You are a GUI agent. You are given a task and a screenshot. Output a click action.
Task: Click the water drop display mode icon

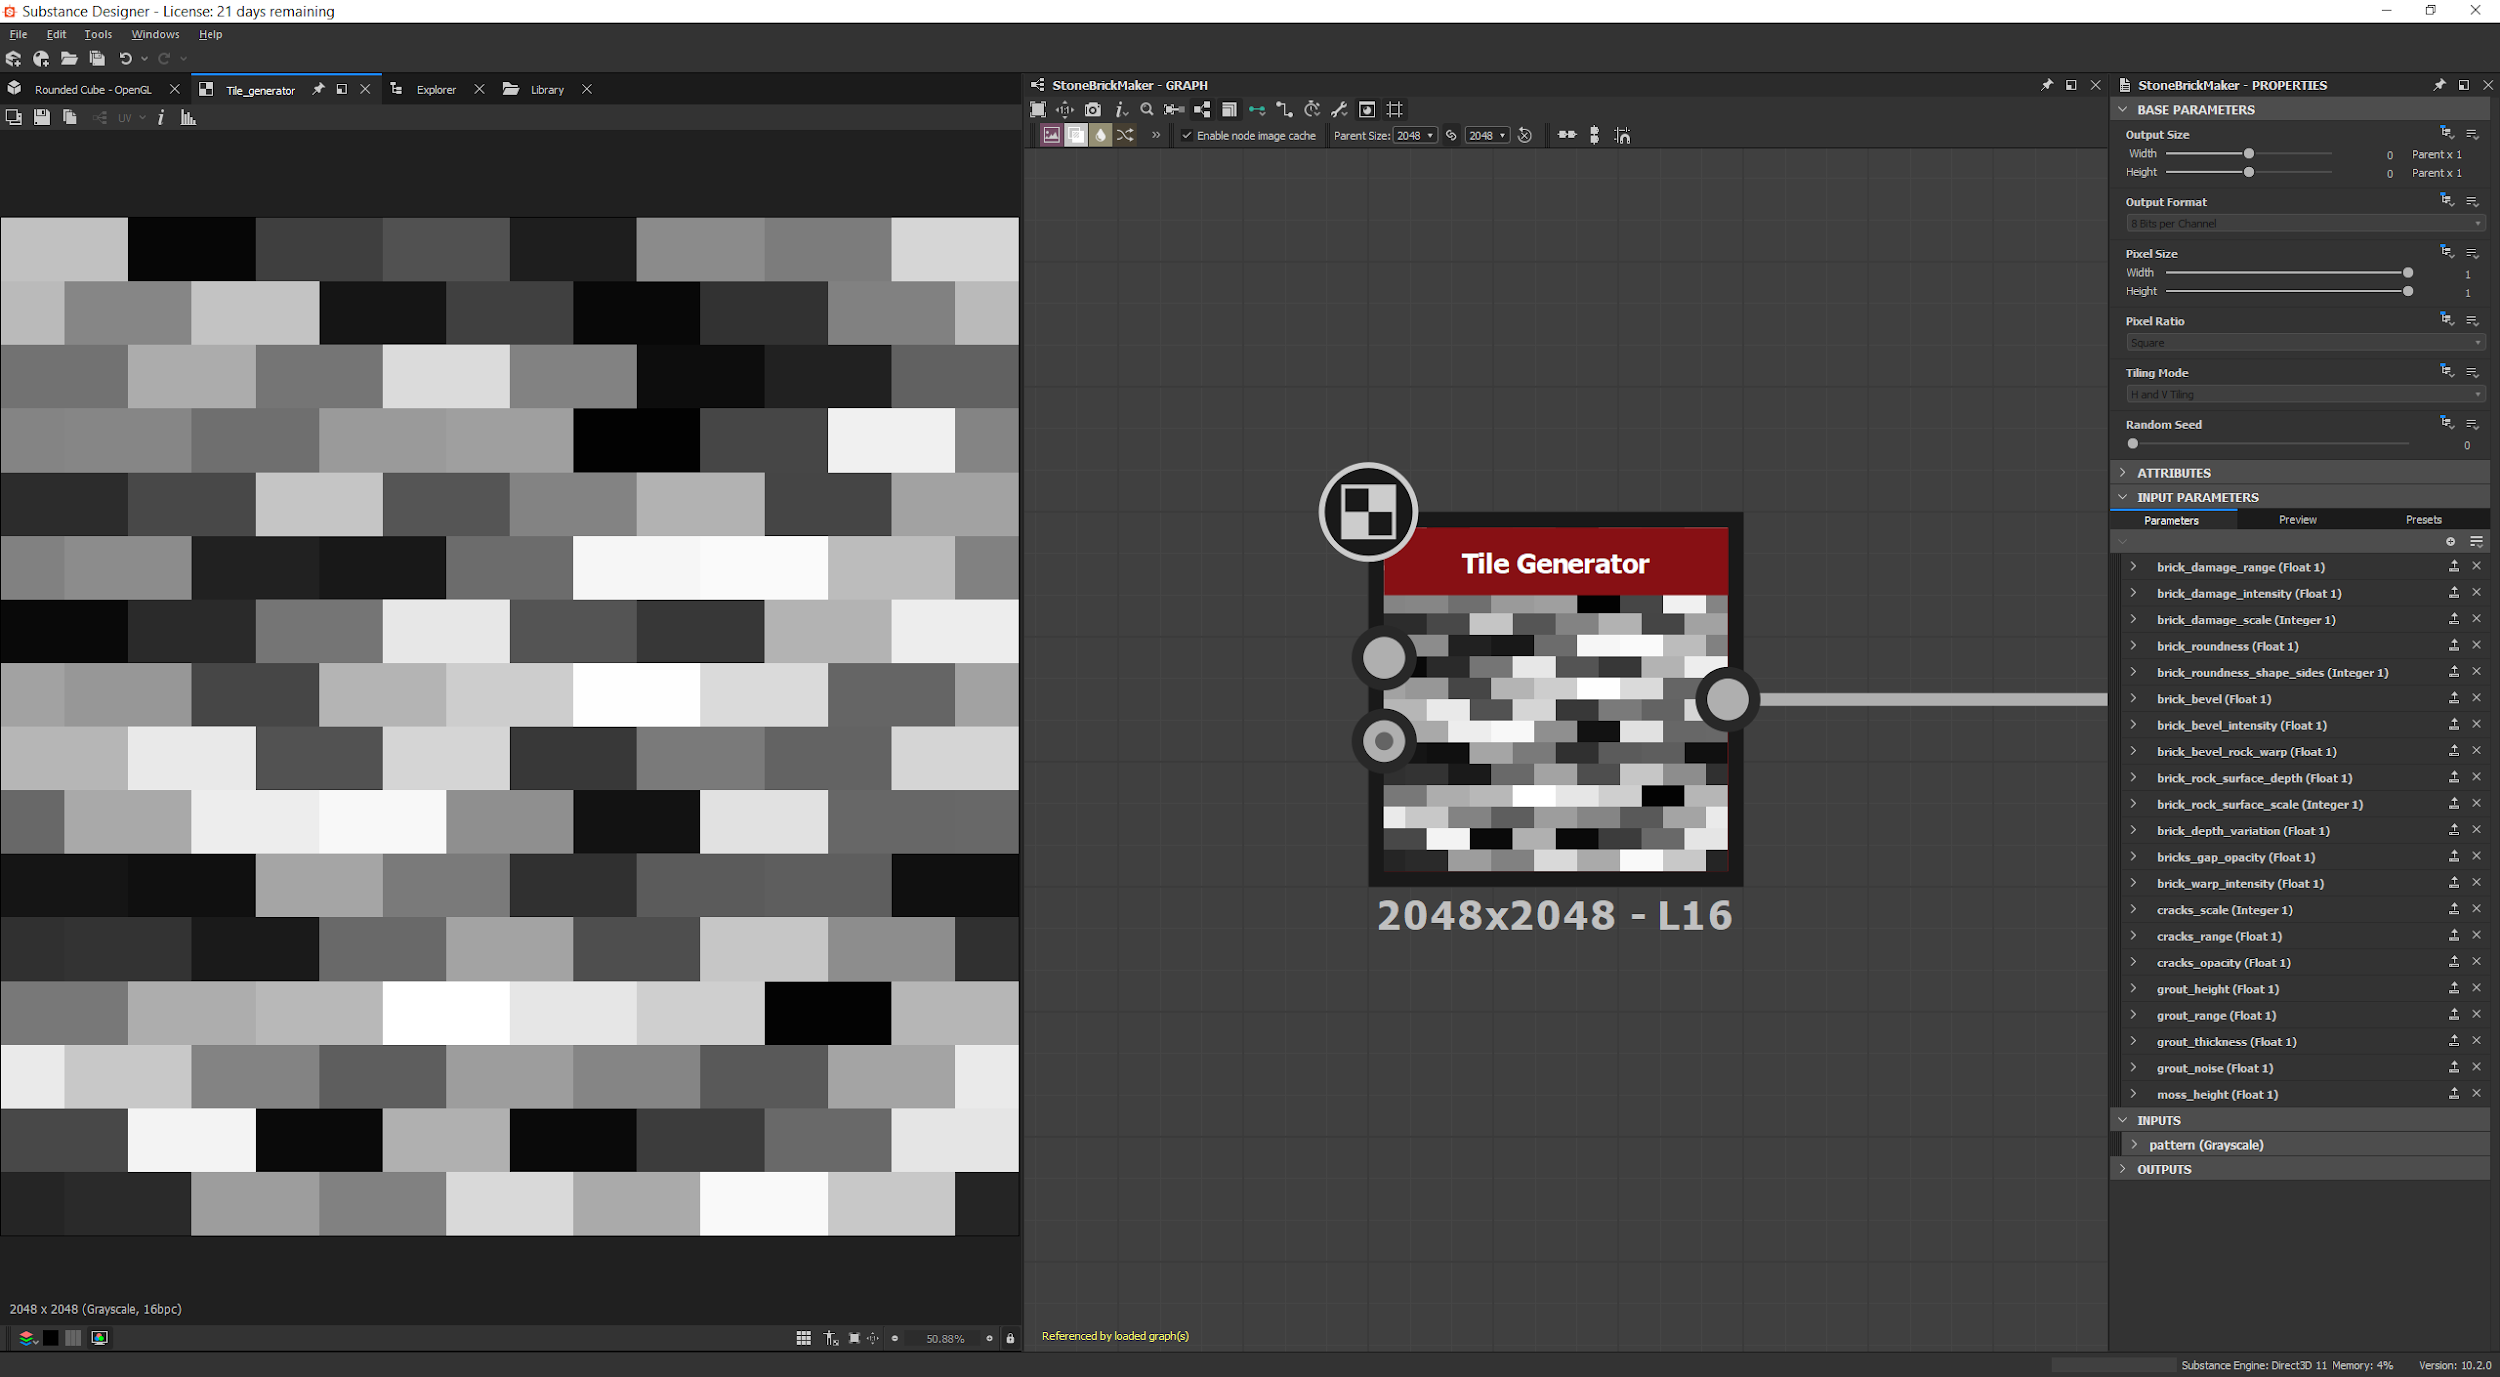(1101, 136)
